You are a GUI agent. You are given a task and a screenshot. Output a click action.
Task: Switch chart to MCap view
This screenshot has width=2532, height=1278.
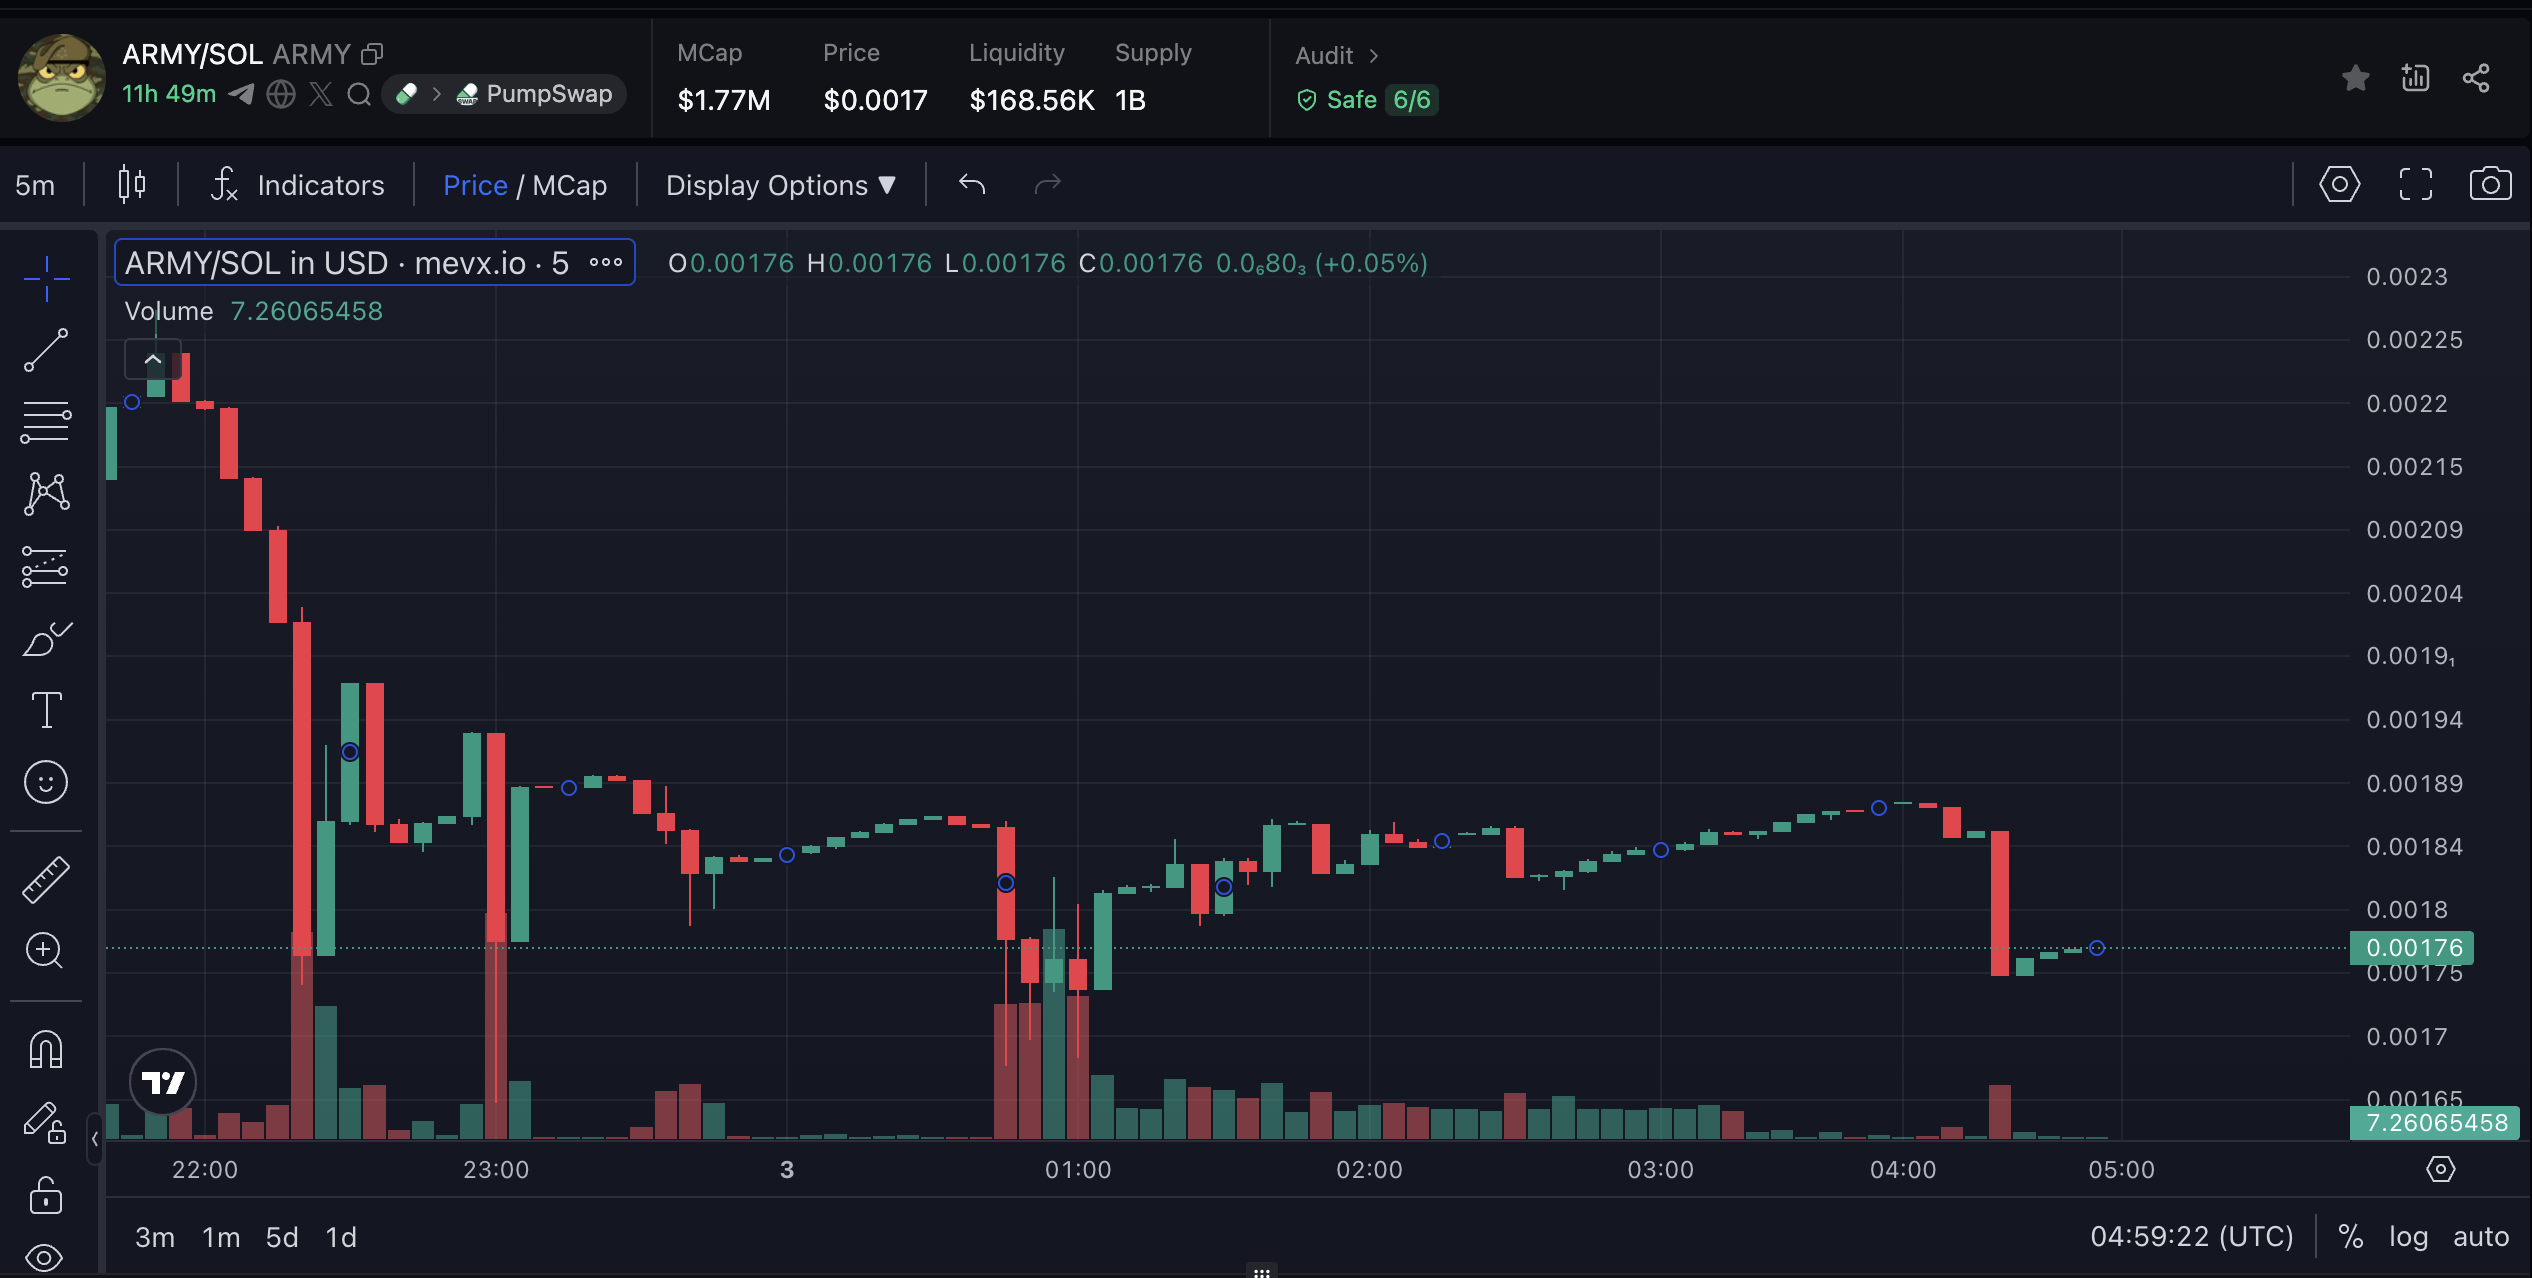click(570, 185)
